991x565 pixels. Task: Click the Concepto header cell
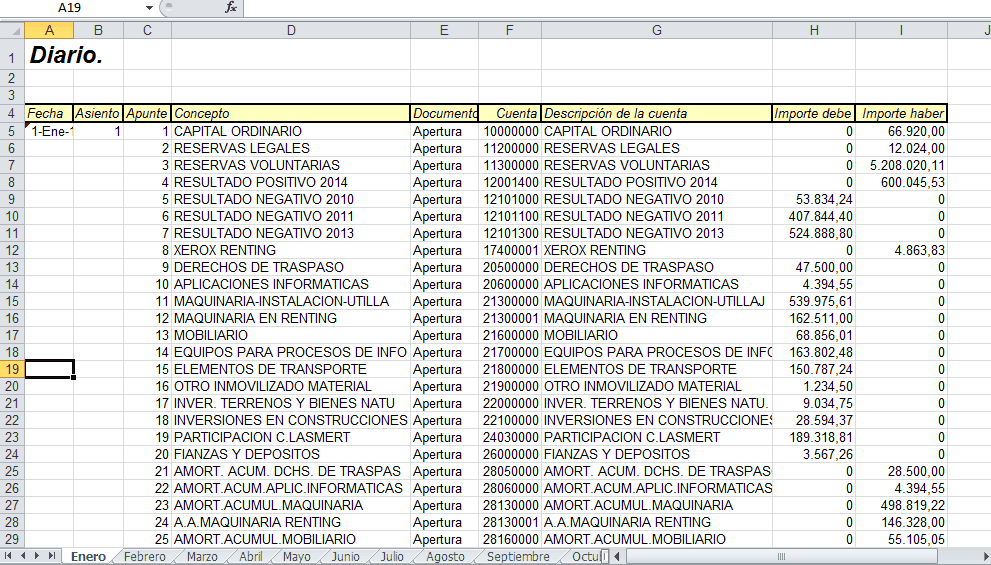click(291, 114)
